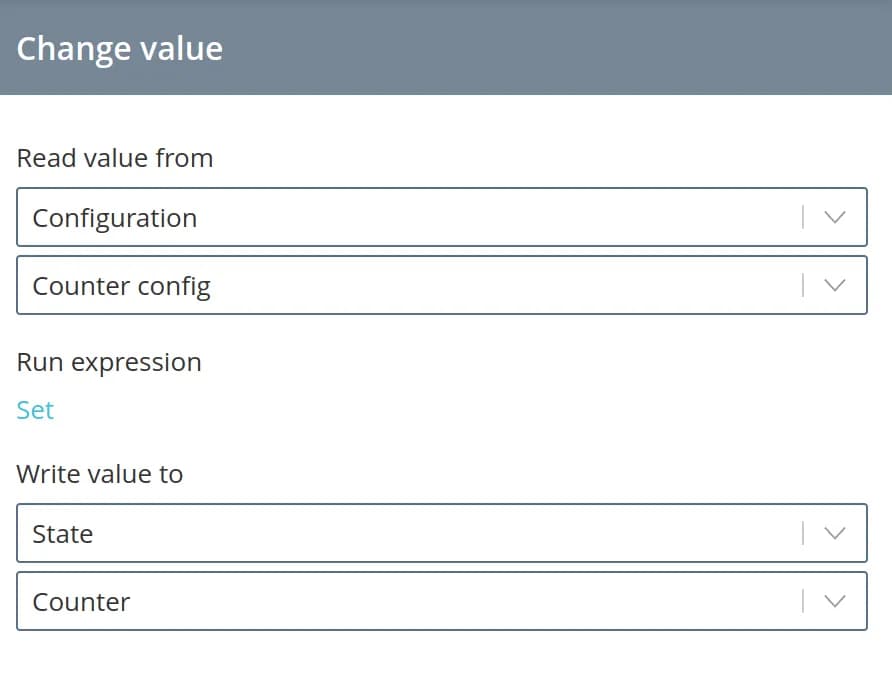Click the State value text

[62, 534]
